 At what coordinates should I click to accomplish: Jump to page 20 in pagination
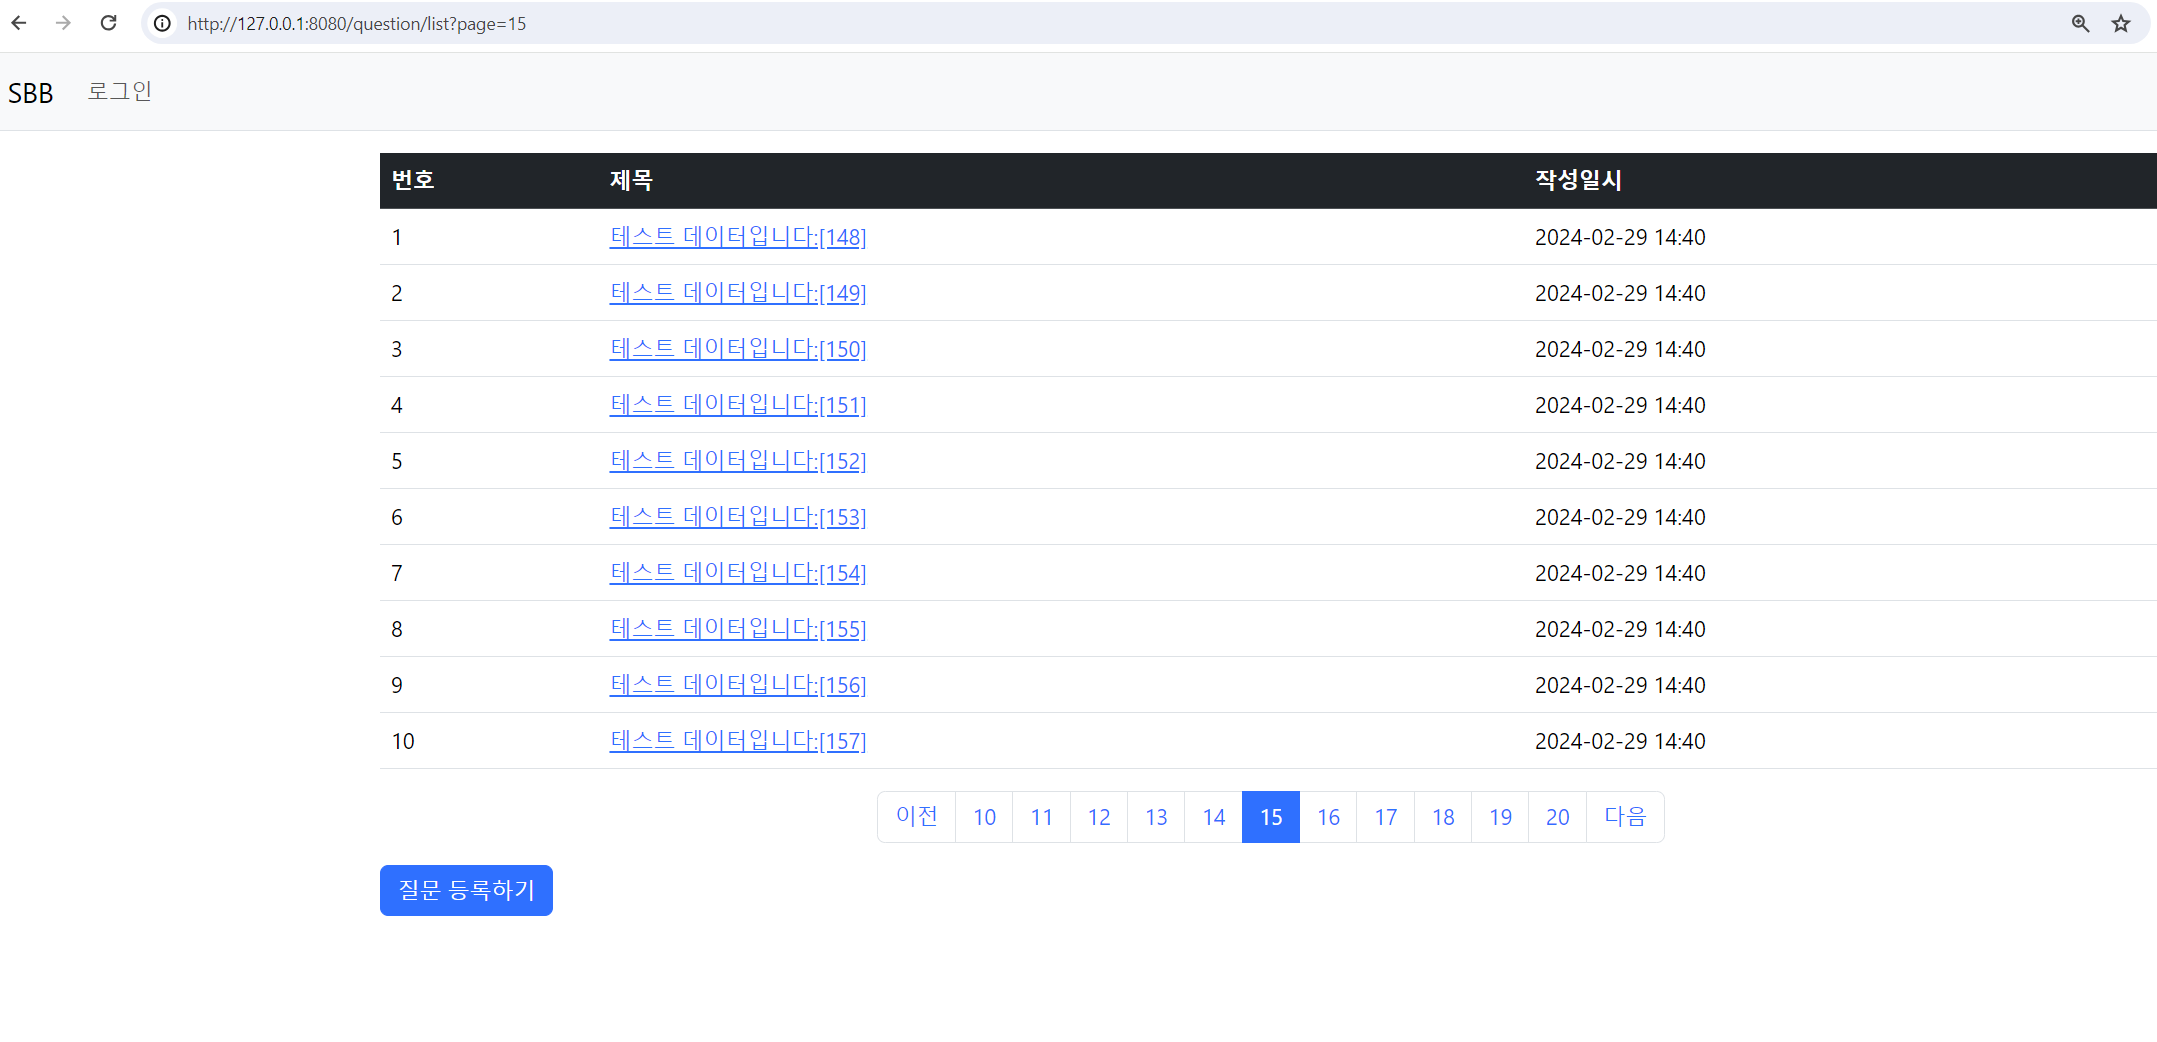coord(1558,817)
